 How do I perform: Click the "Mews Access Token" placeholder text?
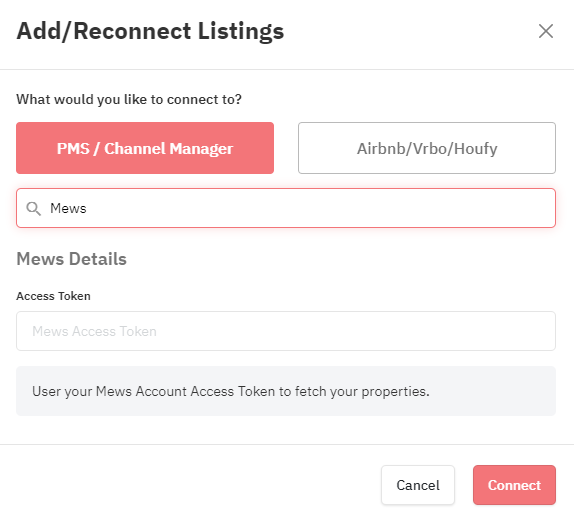94,331
